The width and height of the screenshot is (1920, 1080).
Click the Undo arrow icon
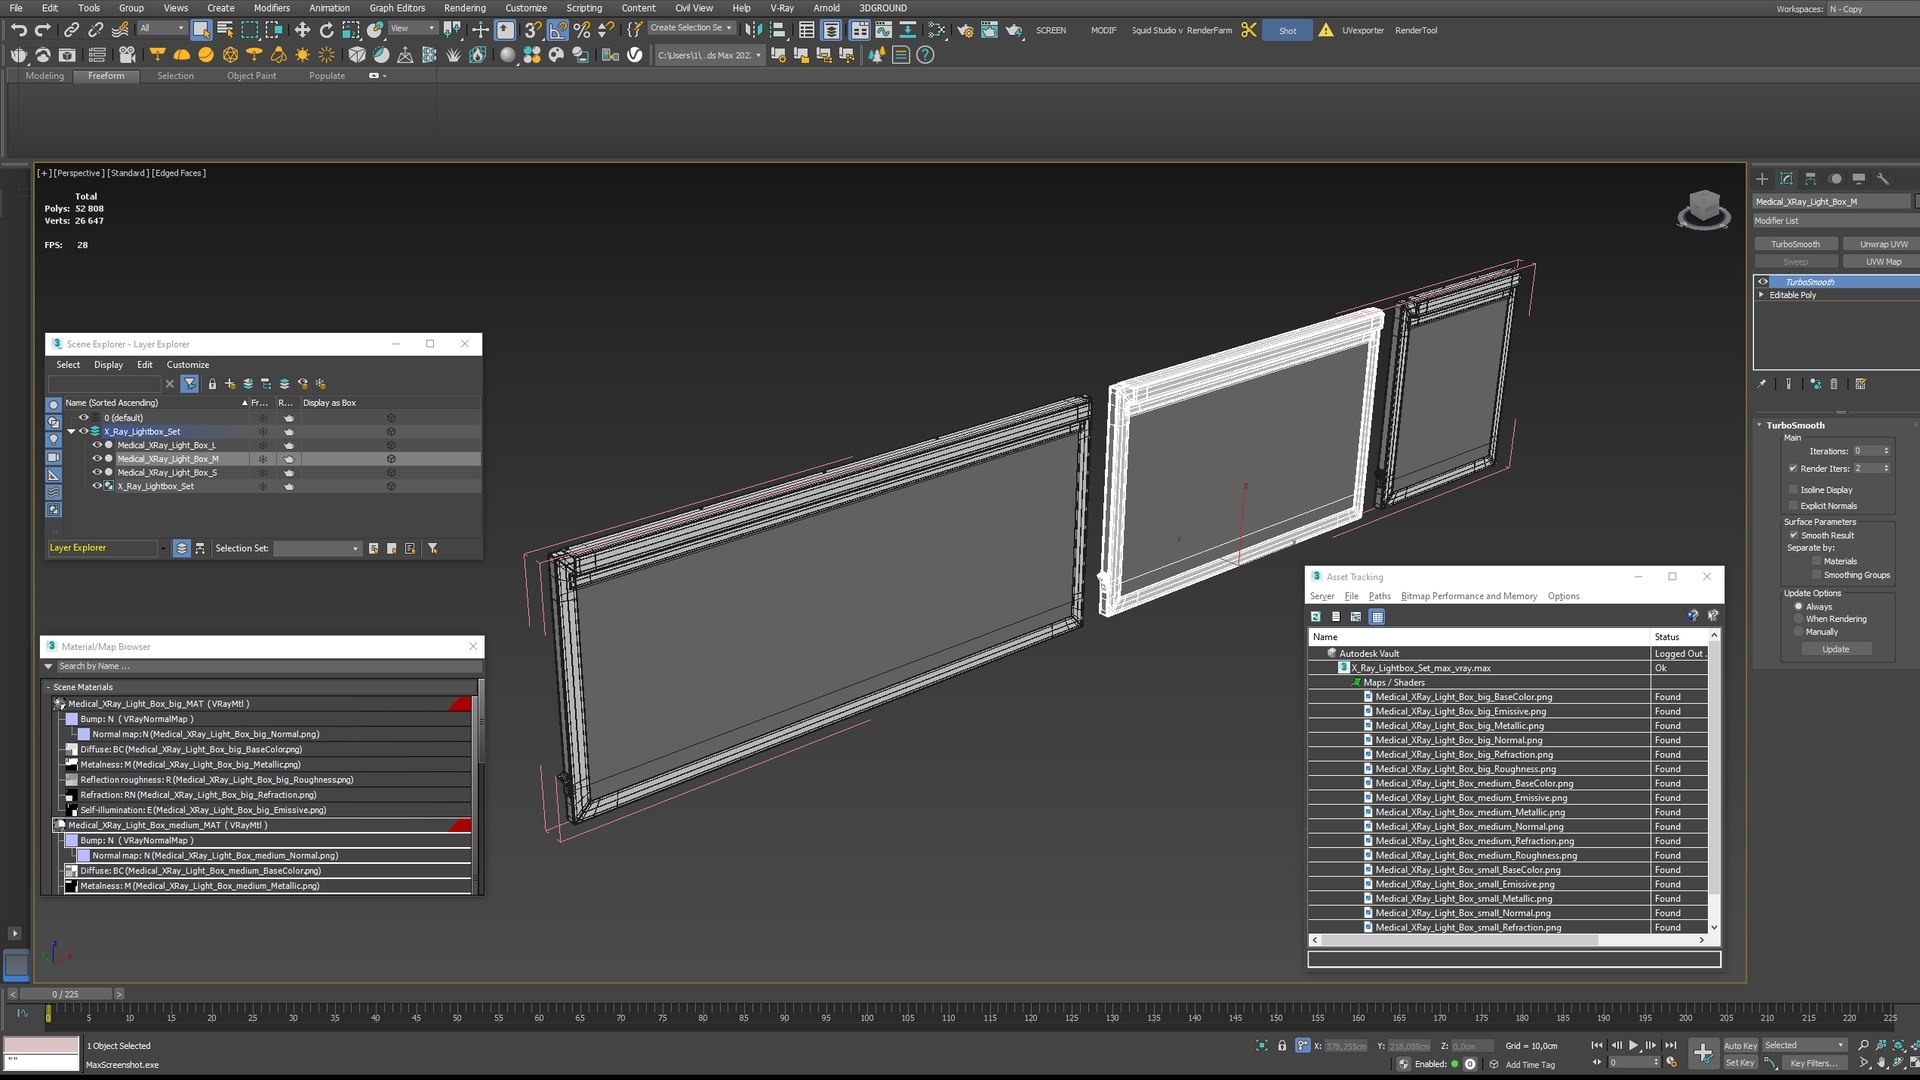[18, 30]
